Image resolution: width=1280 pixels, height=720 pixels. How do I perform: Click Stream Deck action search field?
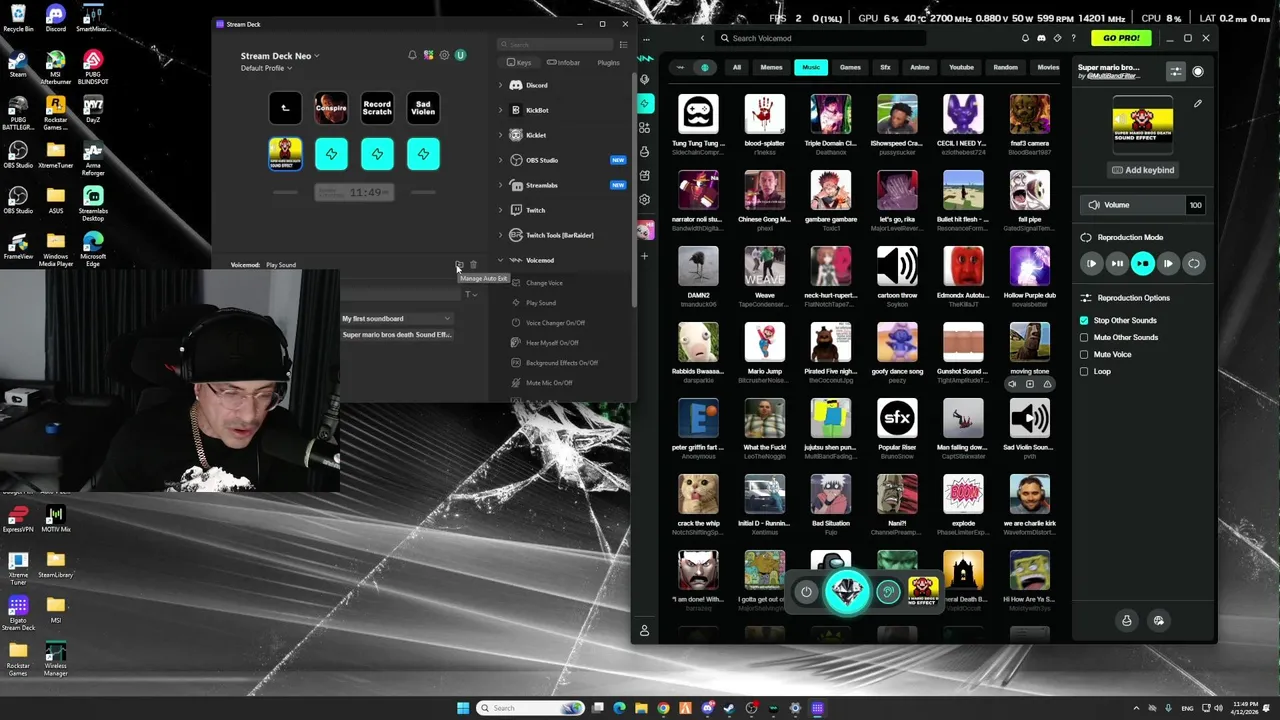(x=555, y=45)
